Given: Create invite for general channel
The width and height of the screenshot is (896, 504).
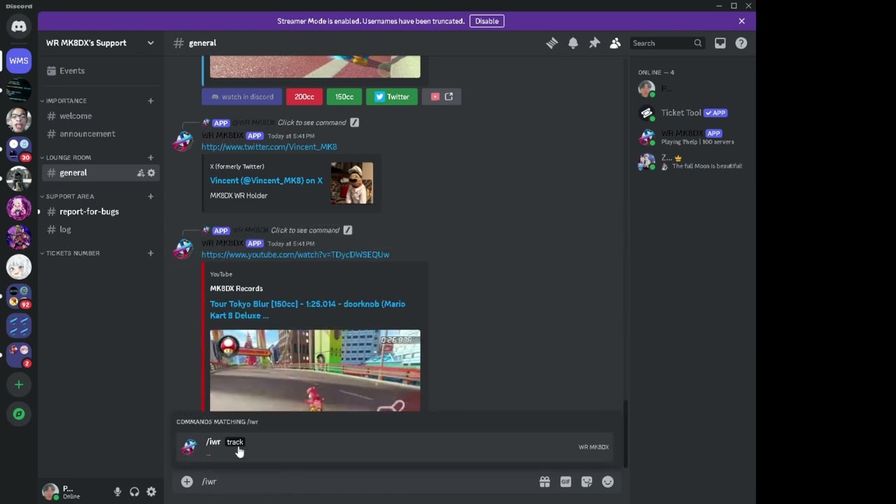Looking at the screenshot, I should 141,173.
